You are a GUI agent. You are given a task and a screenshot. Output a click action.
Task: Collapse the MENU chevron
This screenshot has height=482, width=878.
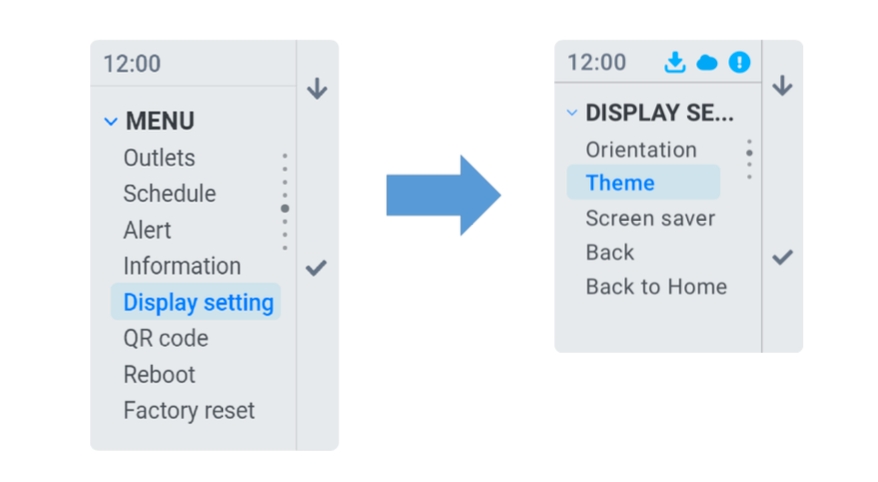coord(111,122)
